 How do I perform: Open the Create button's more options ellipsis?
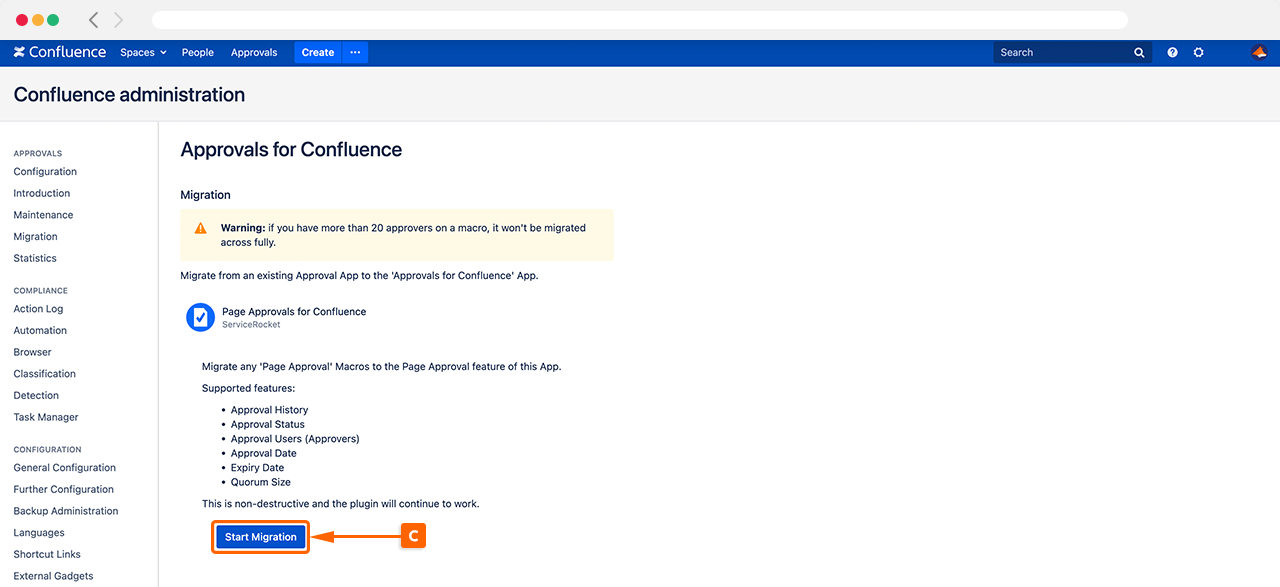(355, 51)
